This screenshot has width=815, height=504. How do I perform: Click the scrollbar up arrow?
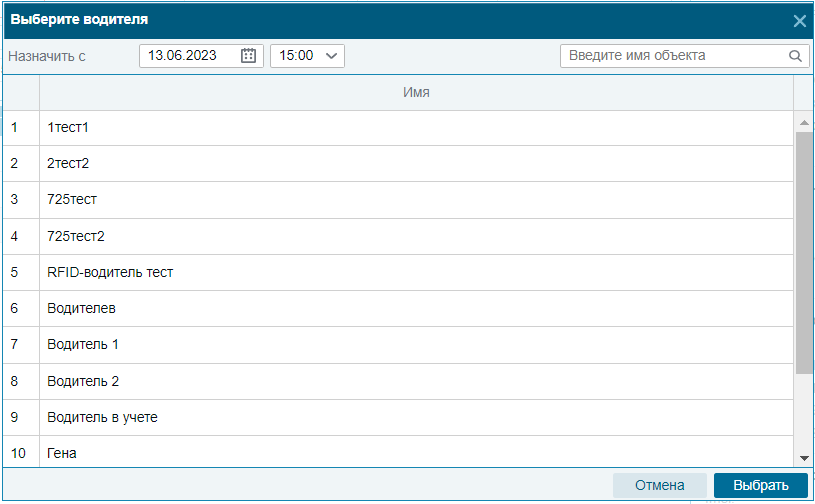coord(804,123)
